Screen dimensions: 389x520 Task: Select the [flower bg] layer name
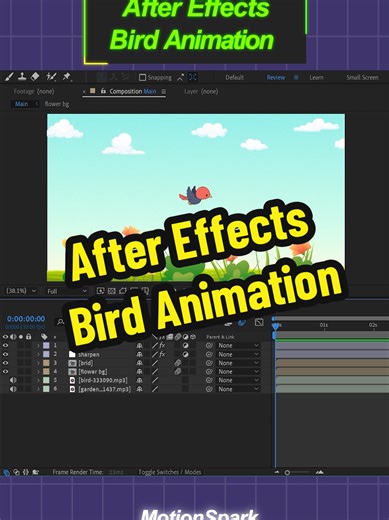(x=92, y=372)
